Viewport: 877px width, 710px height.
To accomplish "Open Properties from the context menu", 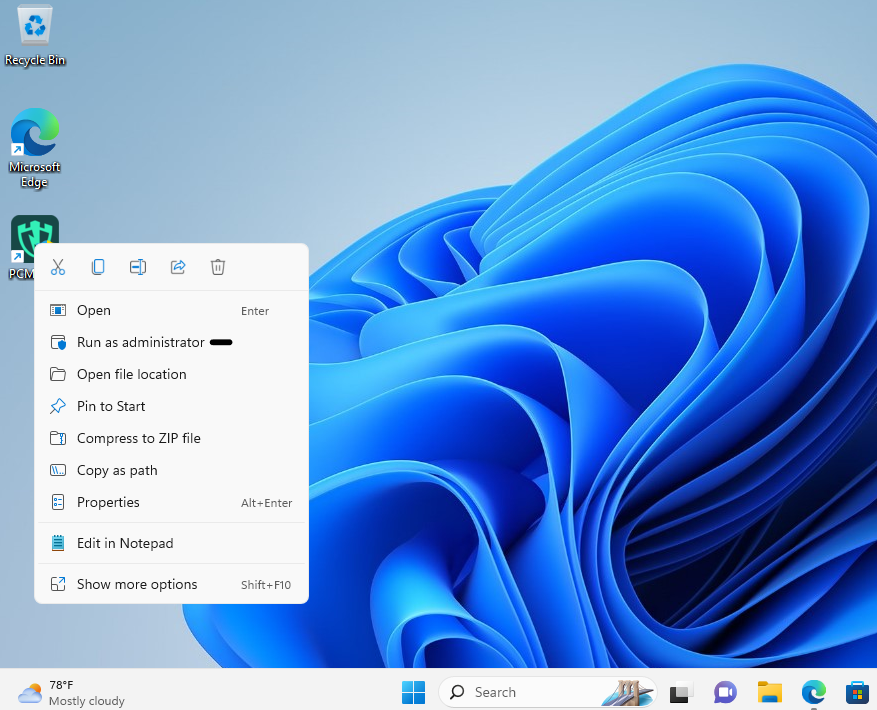I will pos(108,503).
